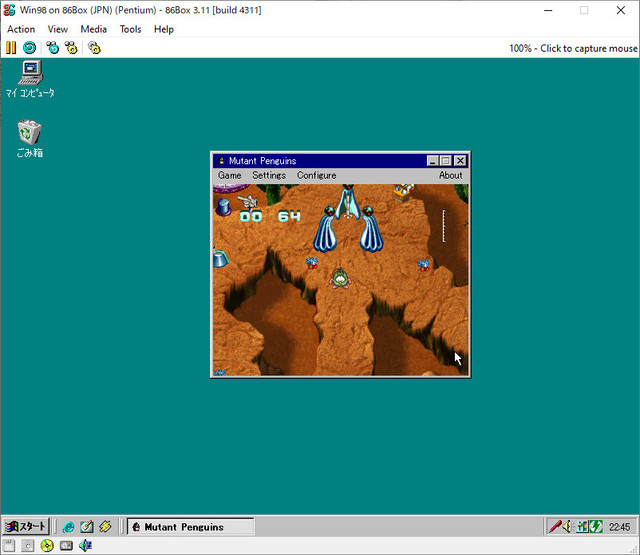The height and width of the screenshot is (555, 640).
Task: Close the Mutant Penguins window
Action: click(x=460, y=161)
